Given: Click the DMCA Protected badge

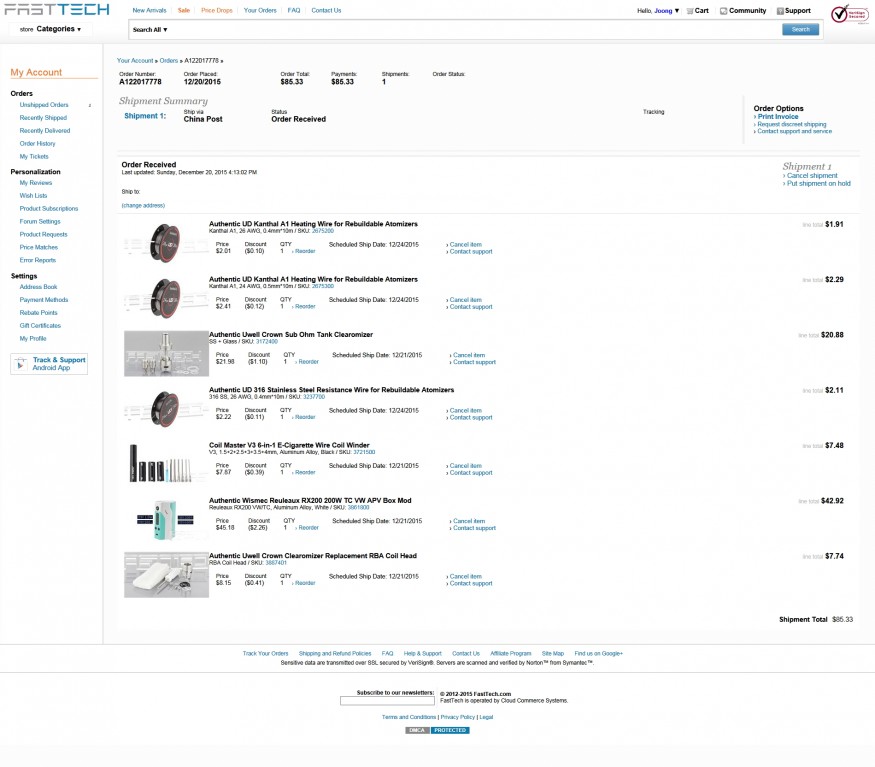Looking at the screenshot, I should (x=437, y=730).
